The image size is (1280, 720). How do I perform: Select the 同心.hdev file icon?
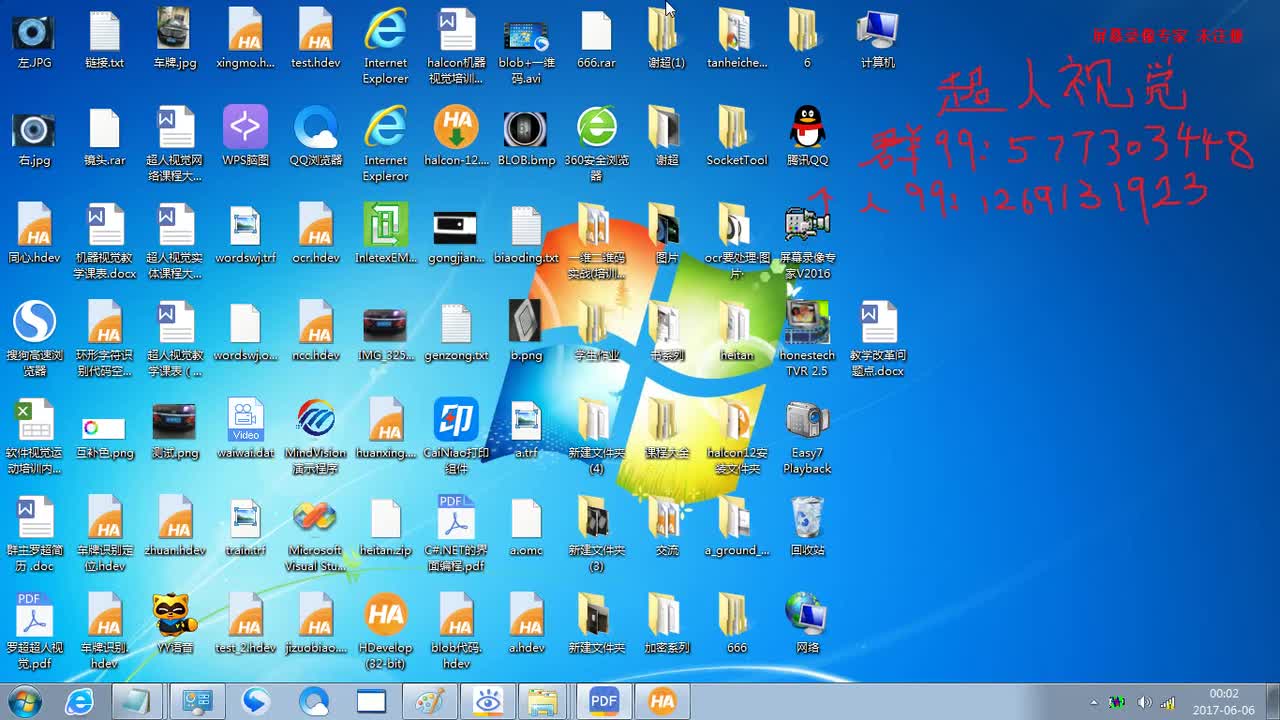[x=35, y=233]
